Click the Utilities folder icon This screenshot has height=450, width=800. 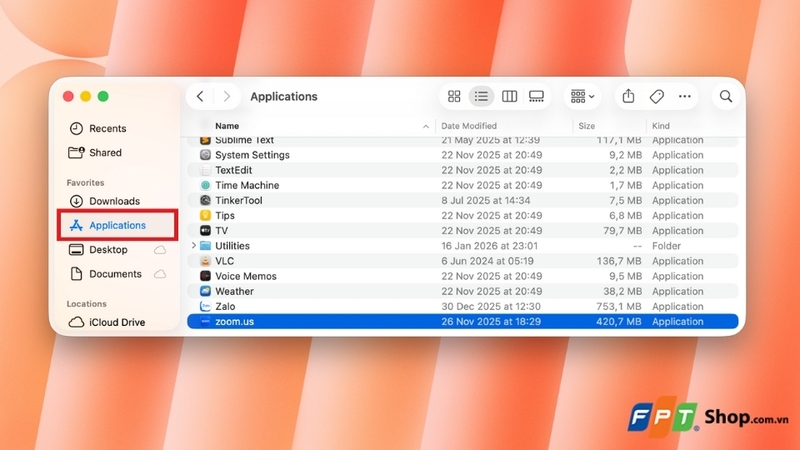[205, 246]
